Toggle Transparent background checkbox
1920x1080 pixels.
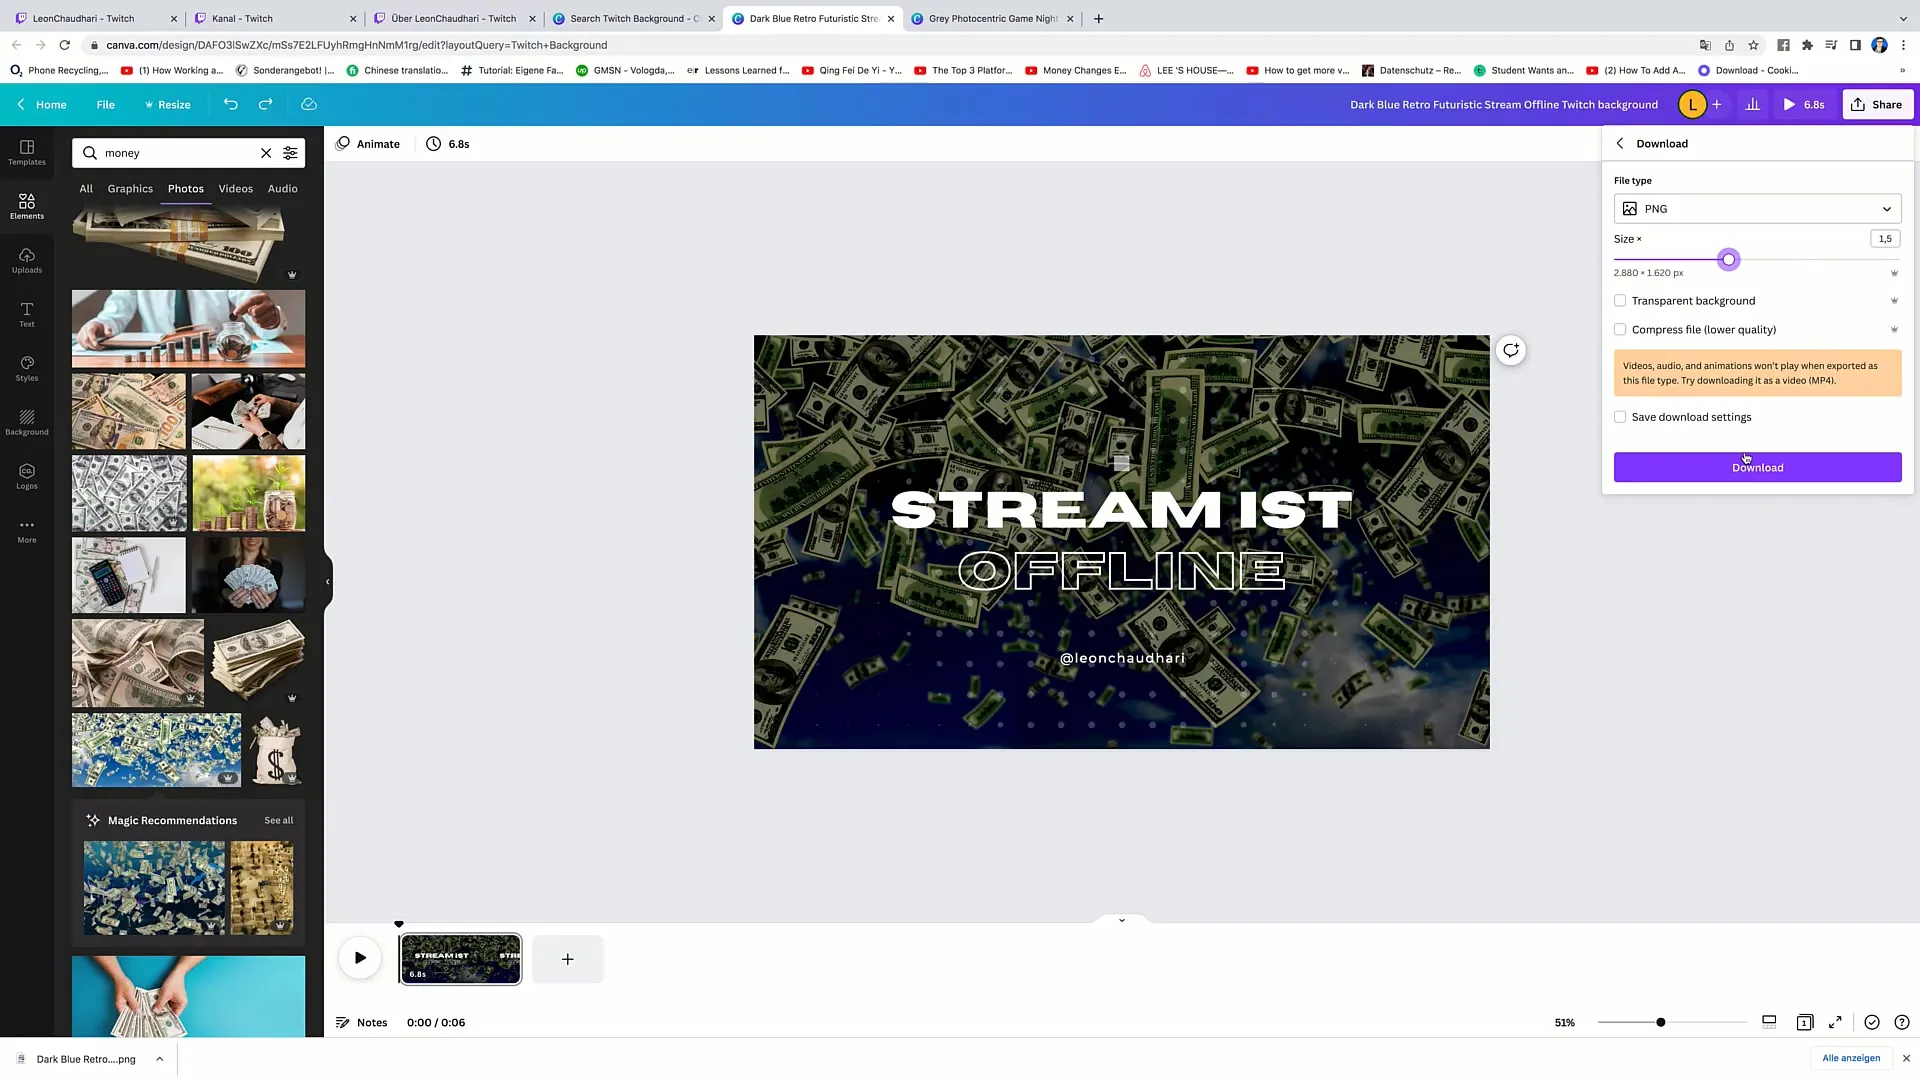point(1619,299)
